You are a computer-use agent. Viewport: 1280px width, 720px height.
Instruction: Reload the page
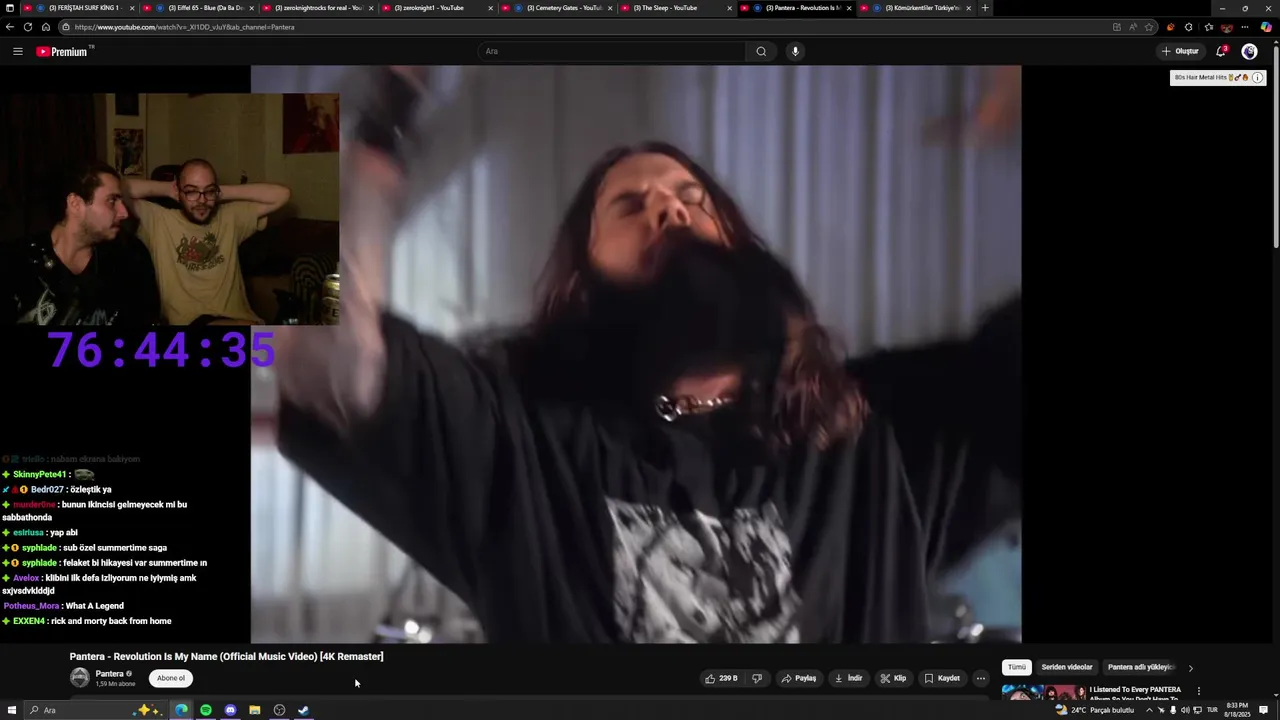point(28,27)
